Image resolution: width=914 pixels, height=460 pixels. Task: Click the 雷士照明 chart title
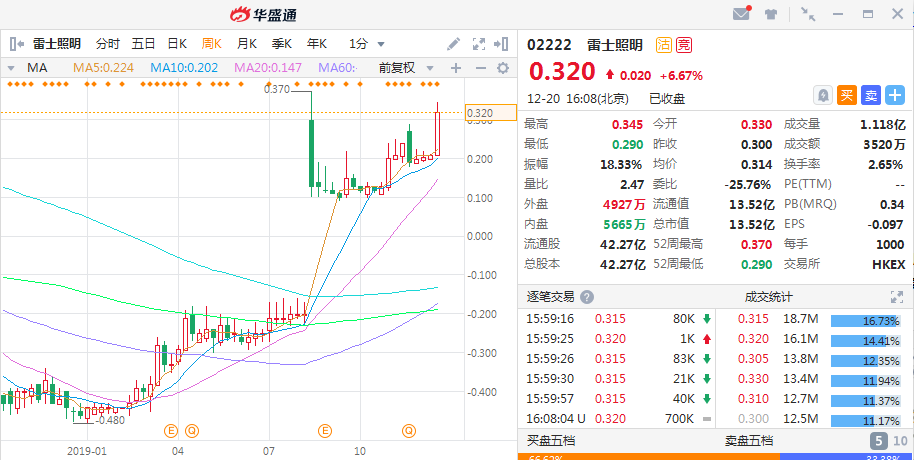(57, 44)
